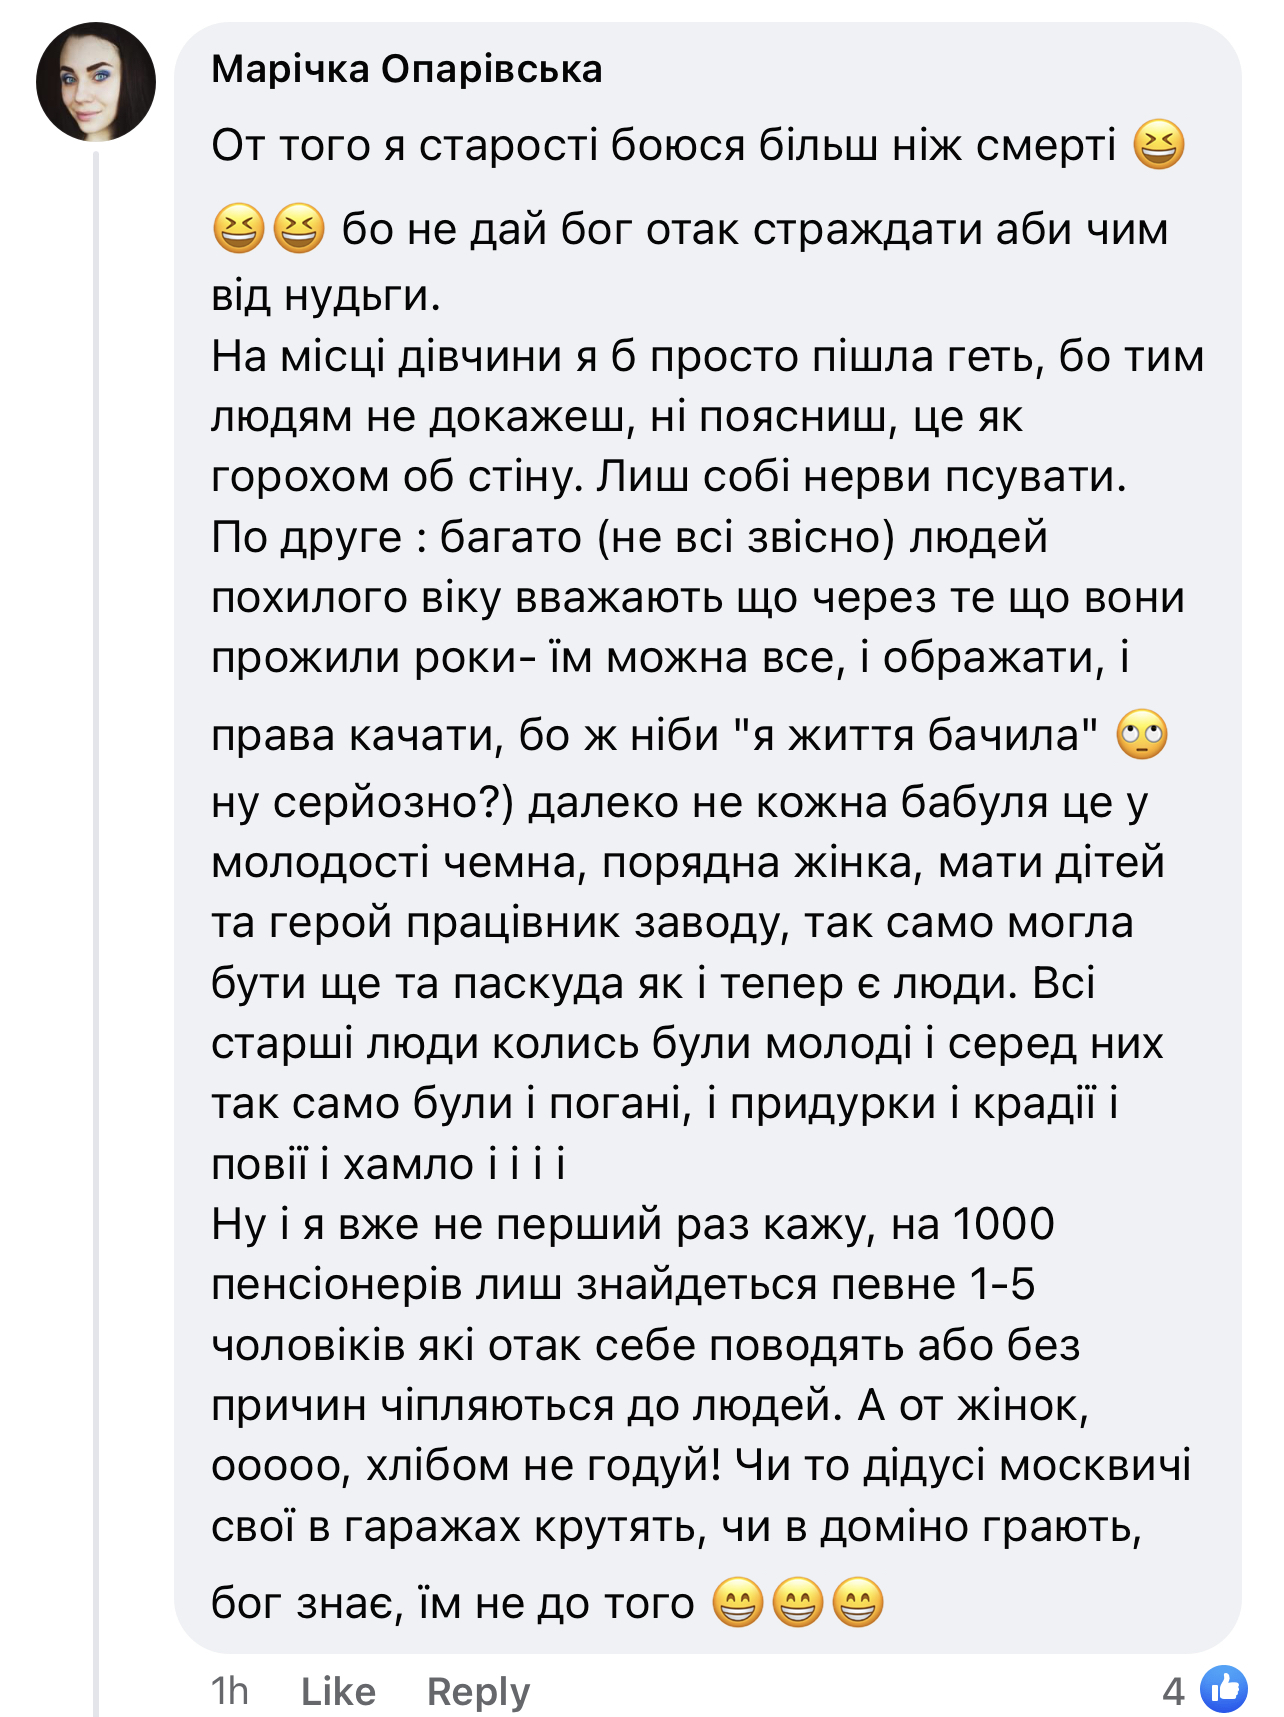The image size is (1284, 1717).
Task: View the 4 reactions count
Action: [1173, 1691]
